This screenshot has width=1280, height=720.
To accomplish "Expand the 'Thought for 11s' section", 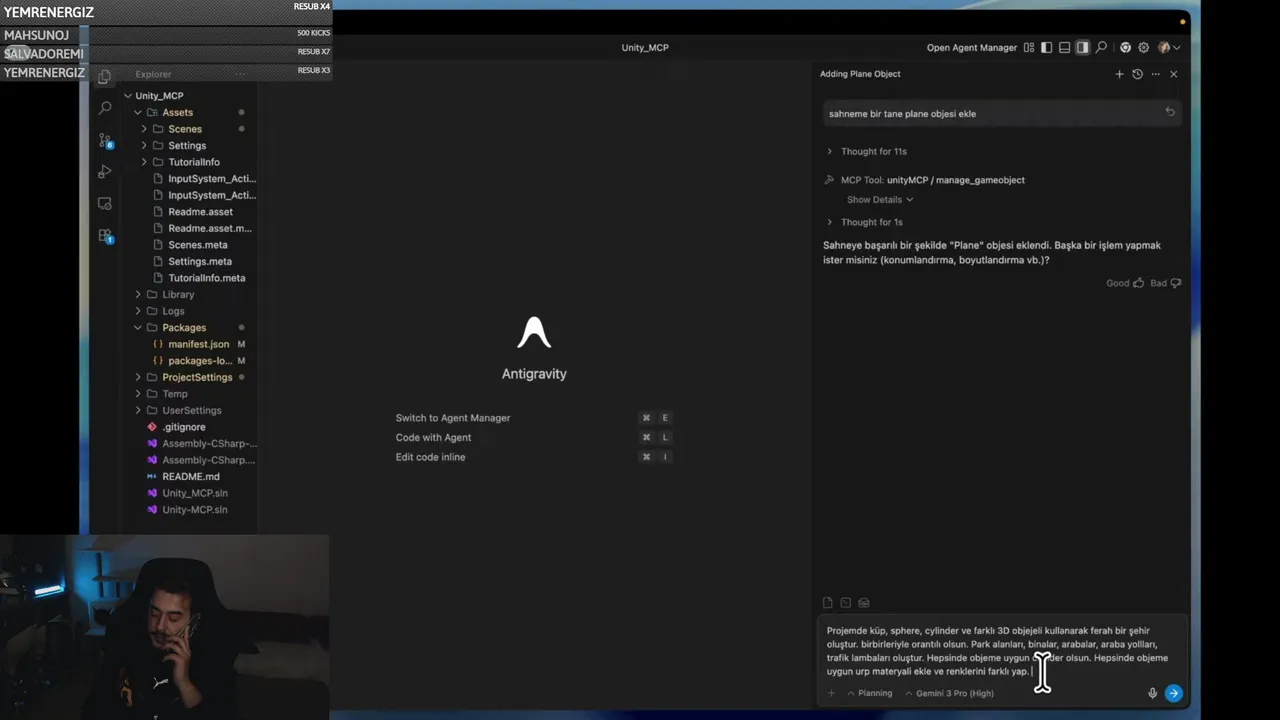I will [x=866, y=151].
